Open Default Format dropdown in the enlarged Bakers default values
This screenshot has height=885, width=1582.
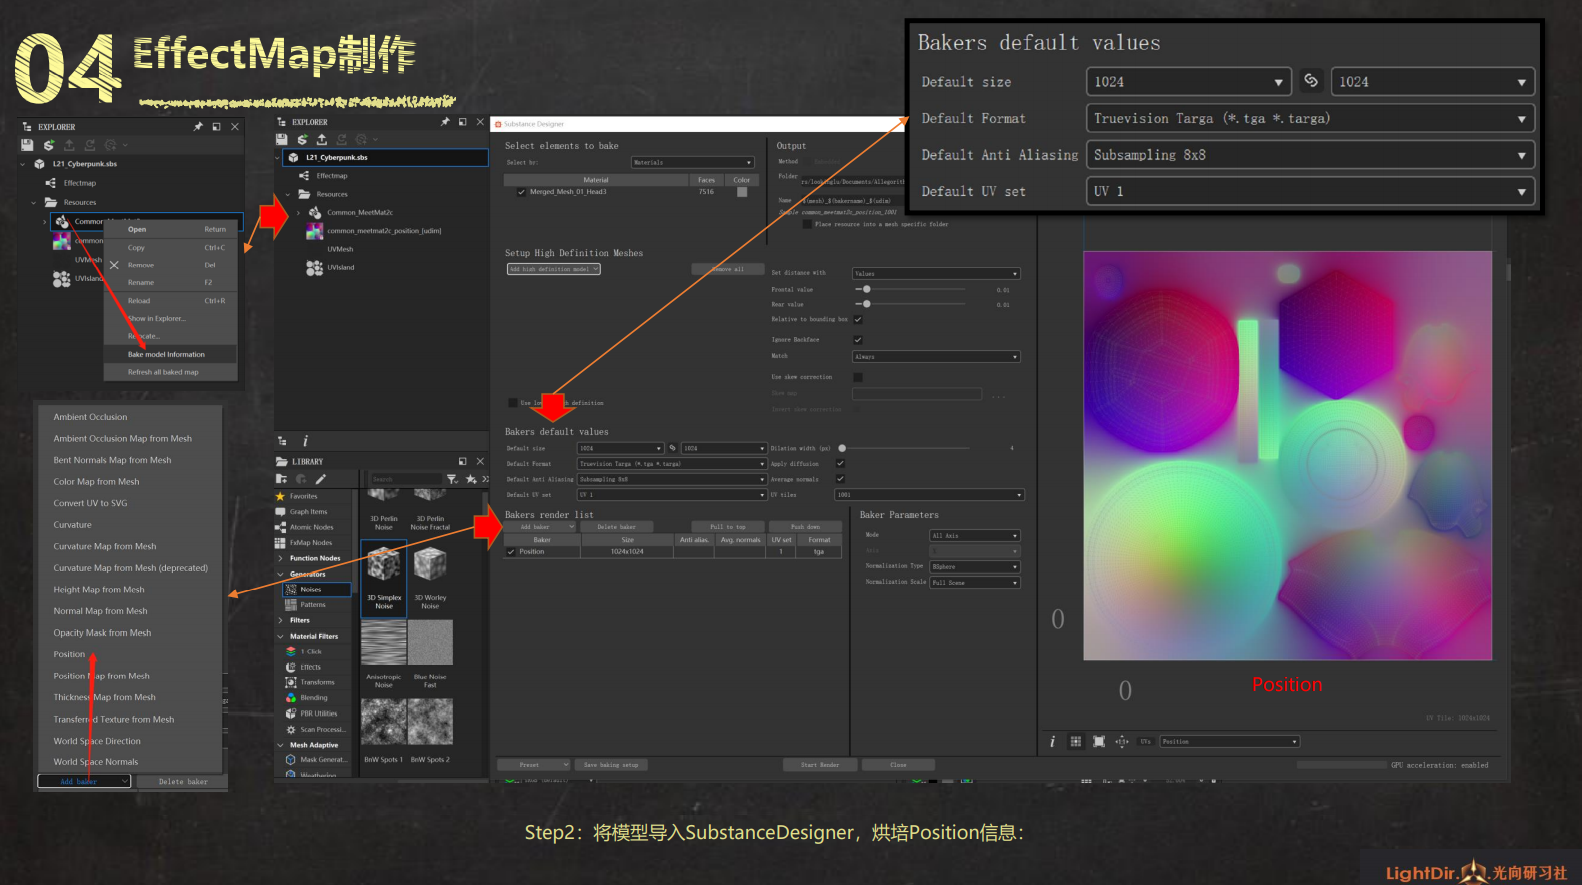coord(1310,118)
